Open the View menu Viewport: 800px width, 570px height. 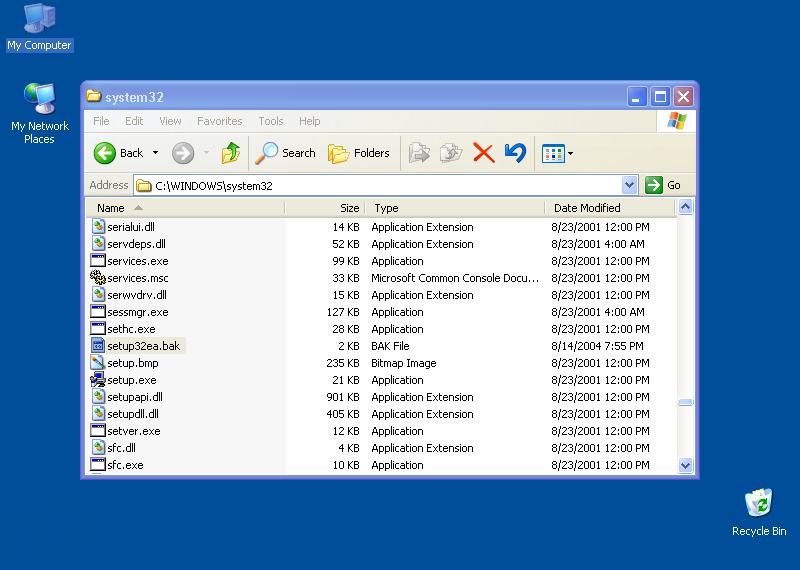point(170,121)
